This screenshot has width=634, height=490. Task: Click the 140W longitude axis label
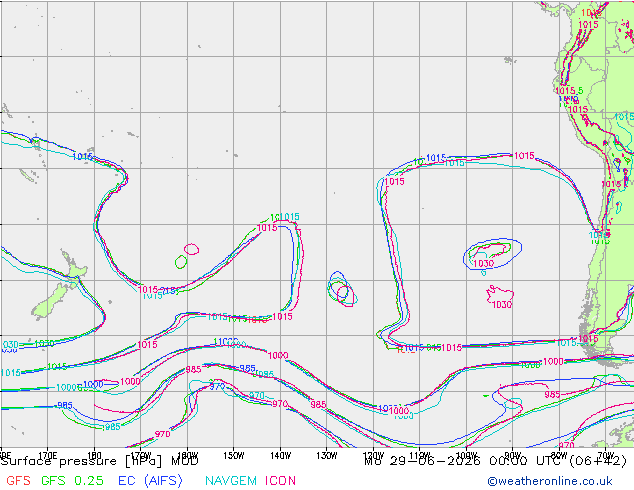tap(281, 456)
